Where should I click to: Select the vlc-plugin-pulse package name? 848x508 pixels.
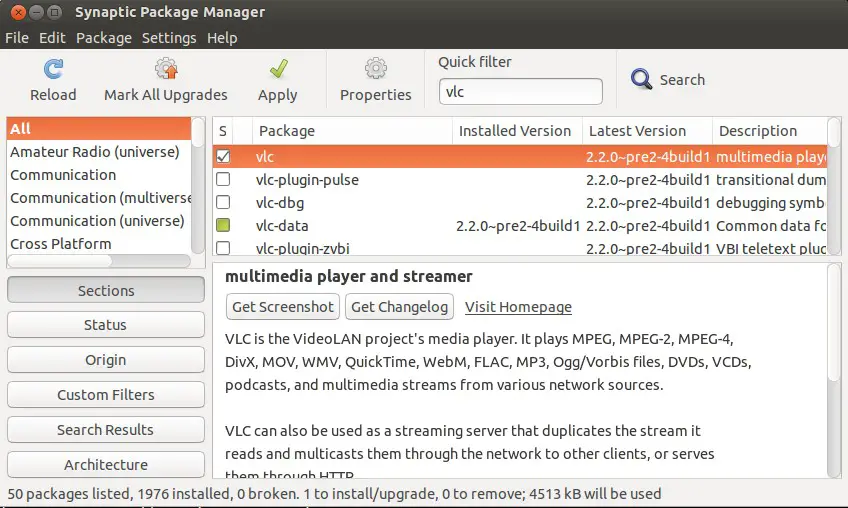tap(307, 180)
